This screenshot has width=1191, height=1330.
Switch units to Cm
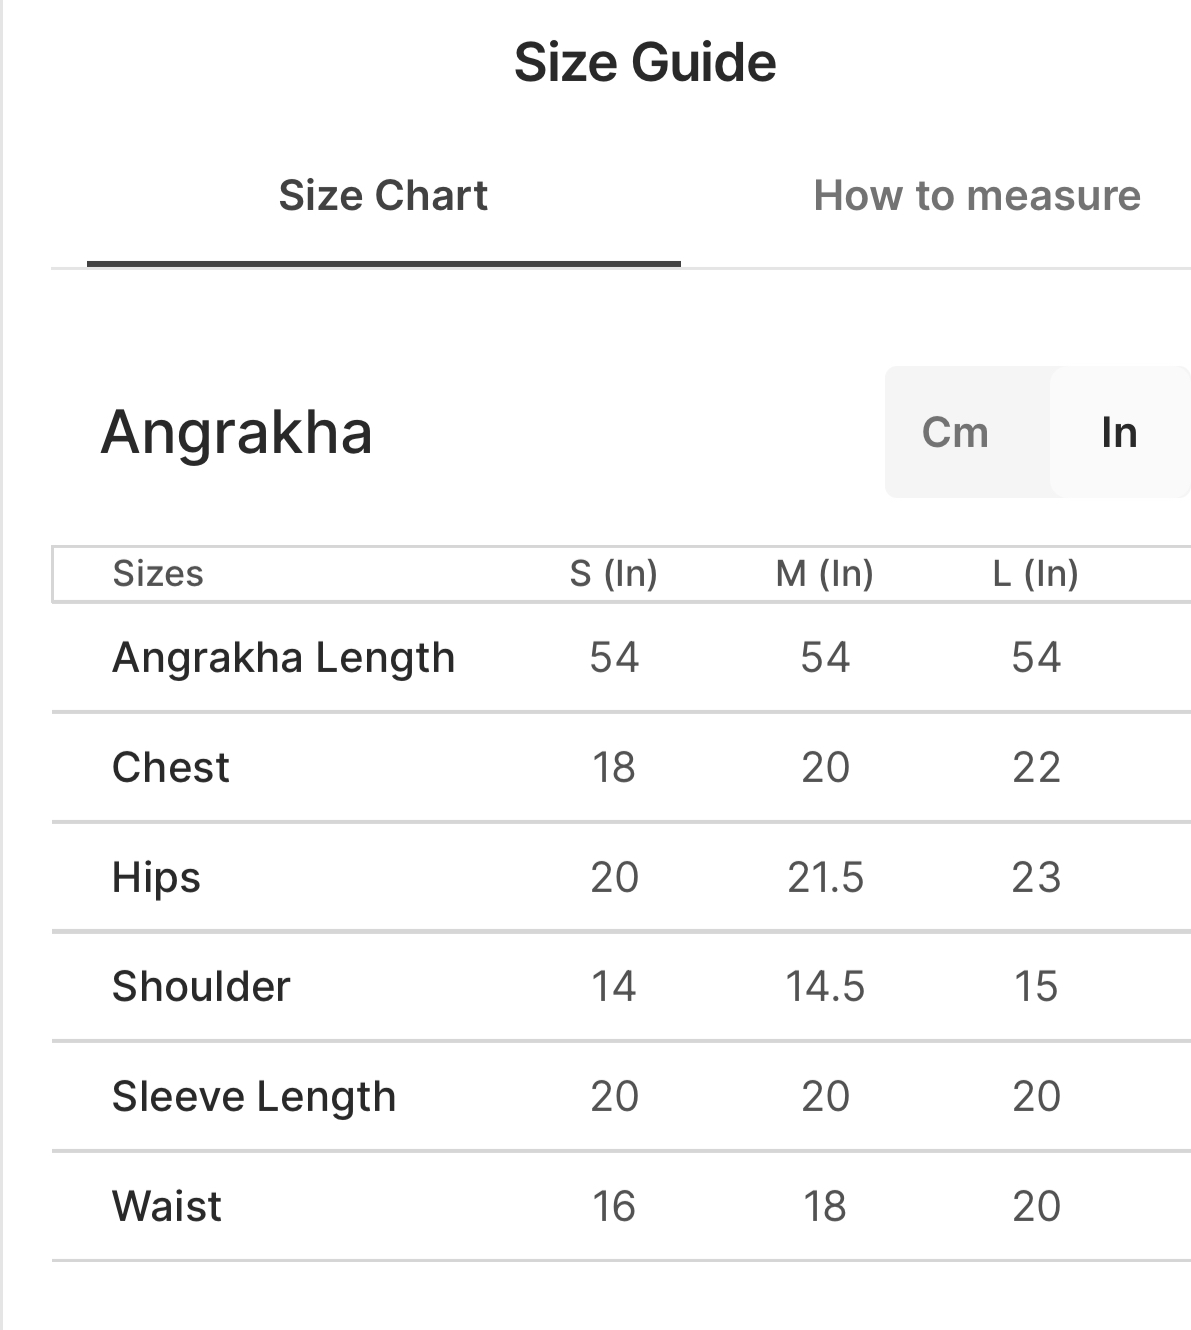coord(955,433)
